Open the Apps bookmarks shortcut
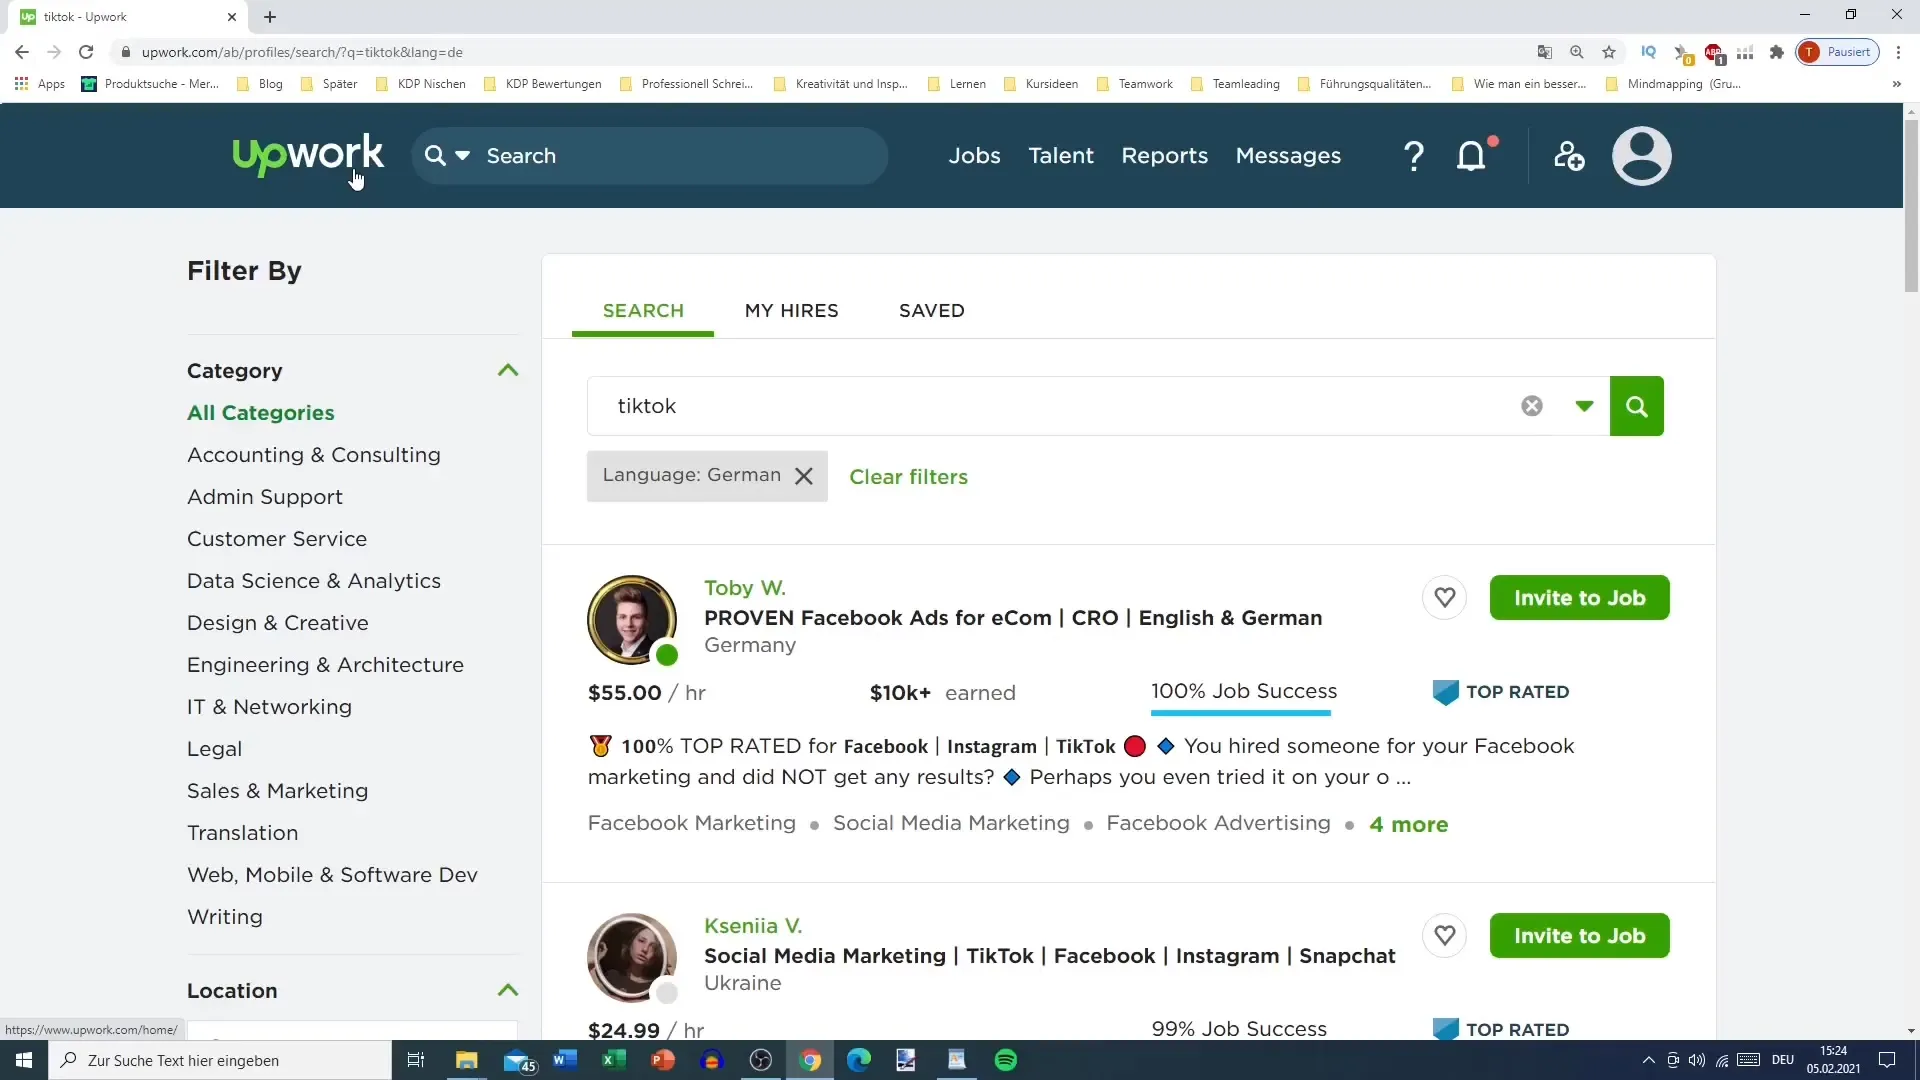The image size is (1920, 1080). pyautogui.click(x=40, y=84)
